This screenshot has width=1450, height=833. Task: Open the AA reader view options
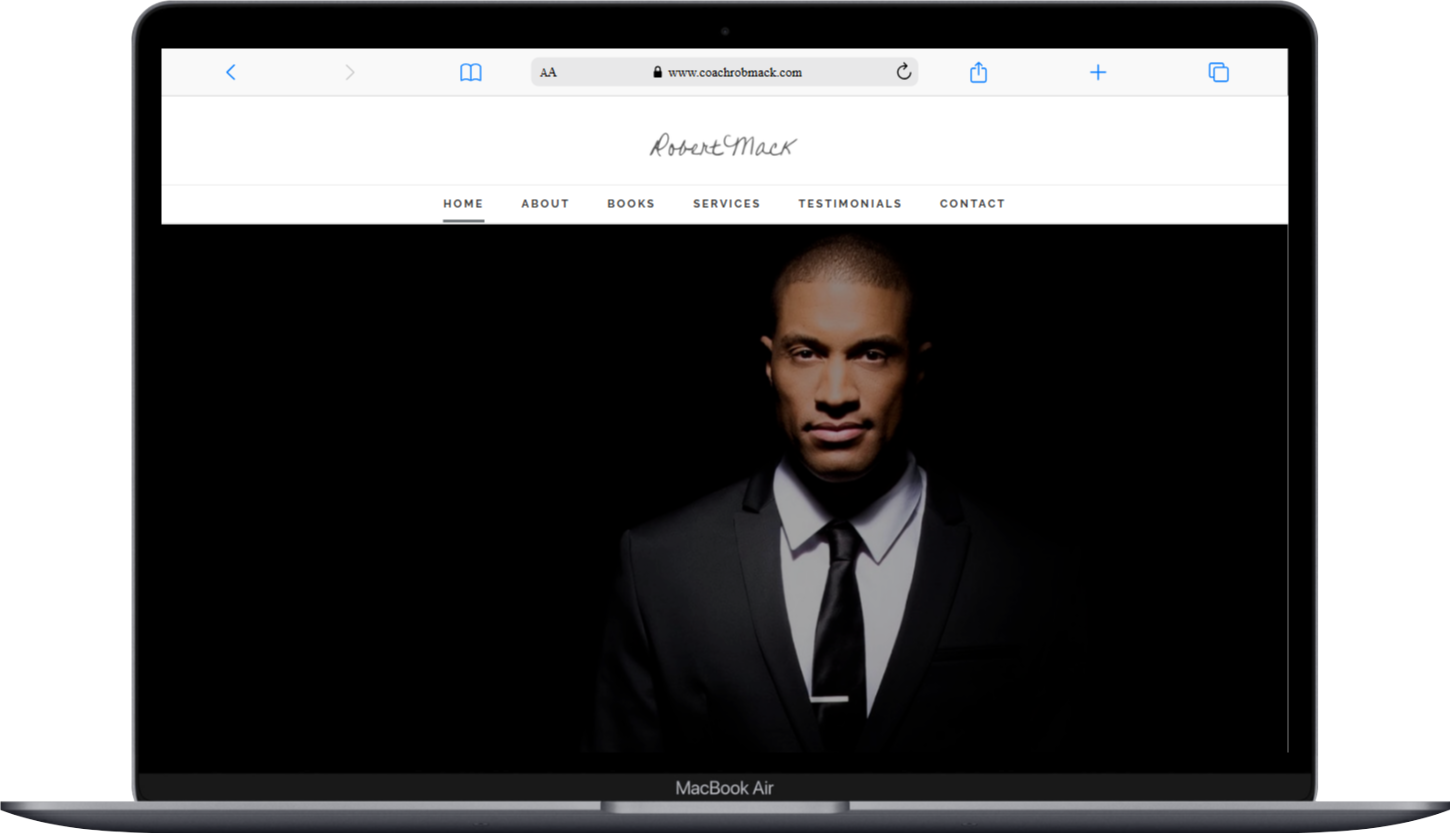click(548, 72)
